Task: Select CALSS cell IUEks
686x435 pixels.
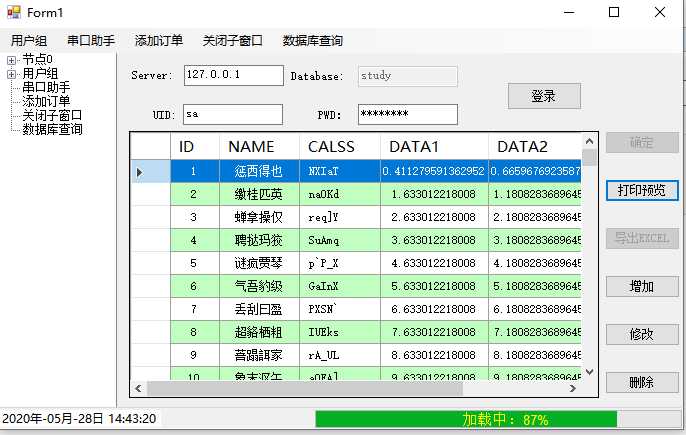Action: coord(340,332)
